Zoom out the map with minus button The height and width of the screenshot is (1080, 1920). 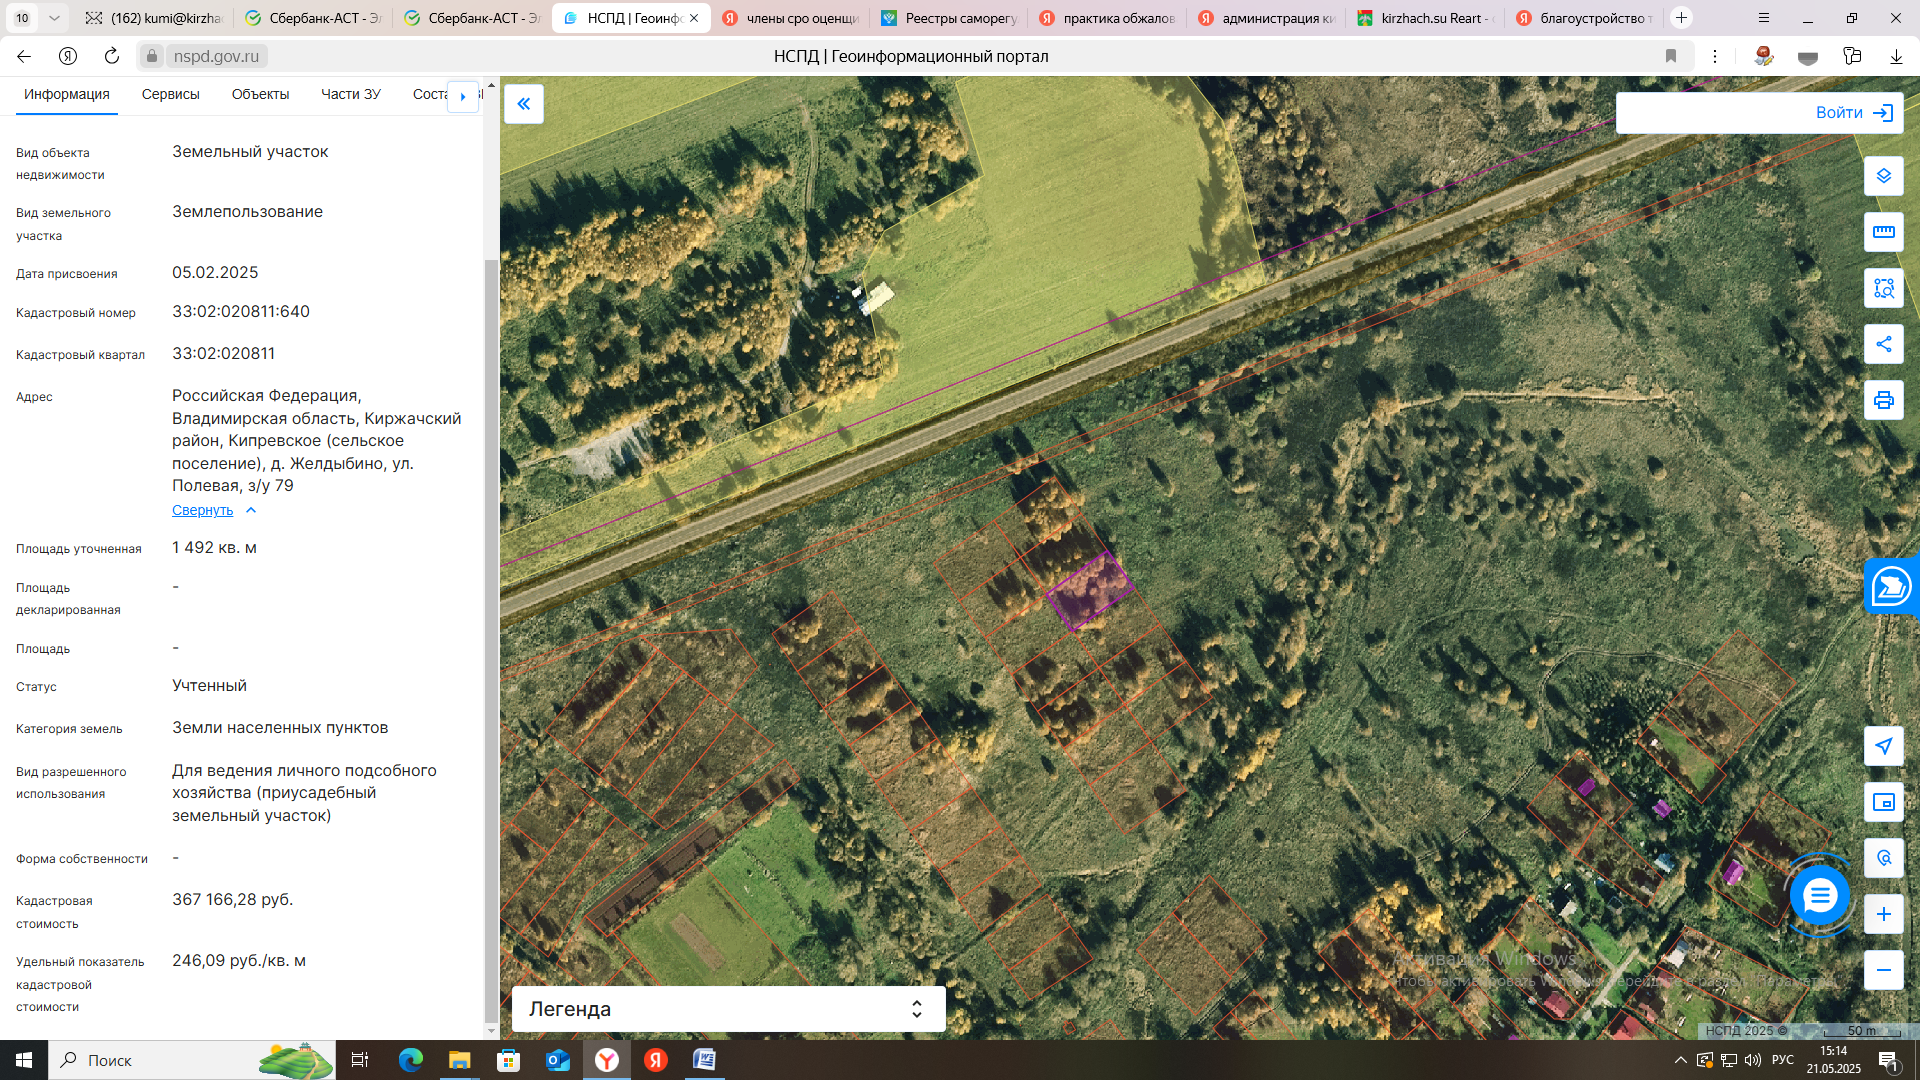1883,970
